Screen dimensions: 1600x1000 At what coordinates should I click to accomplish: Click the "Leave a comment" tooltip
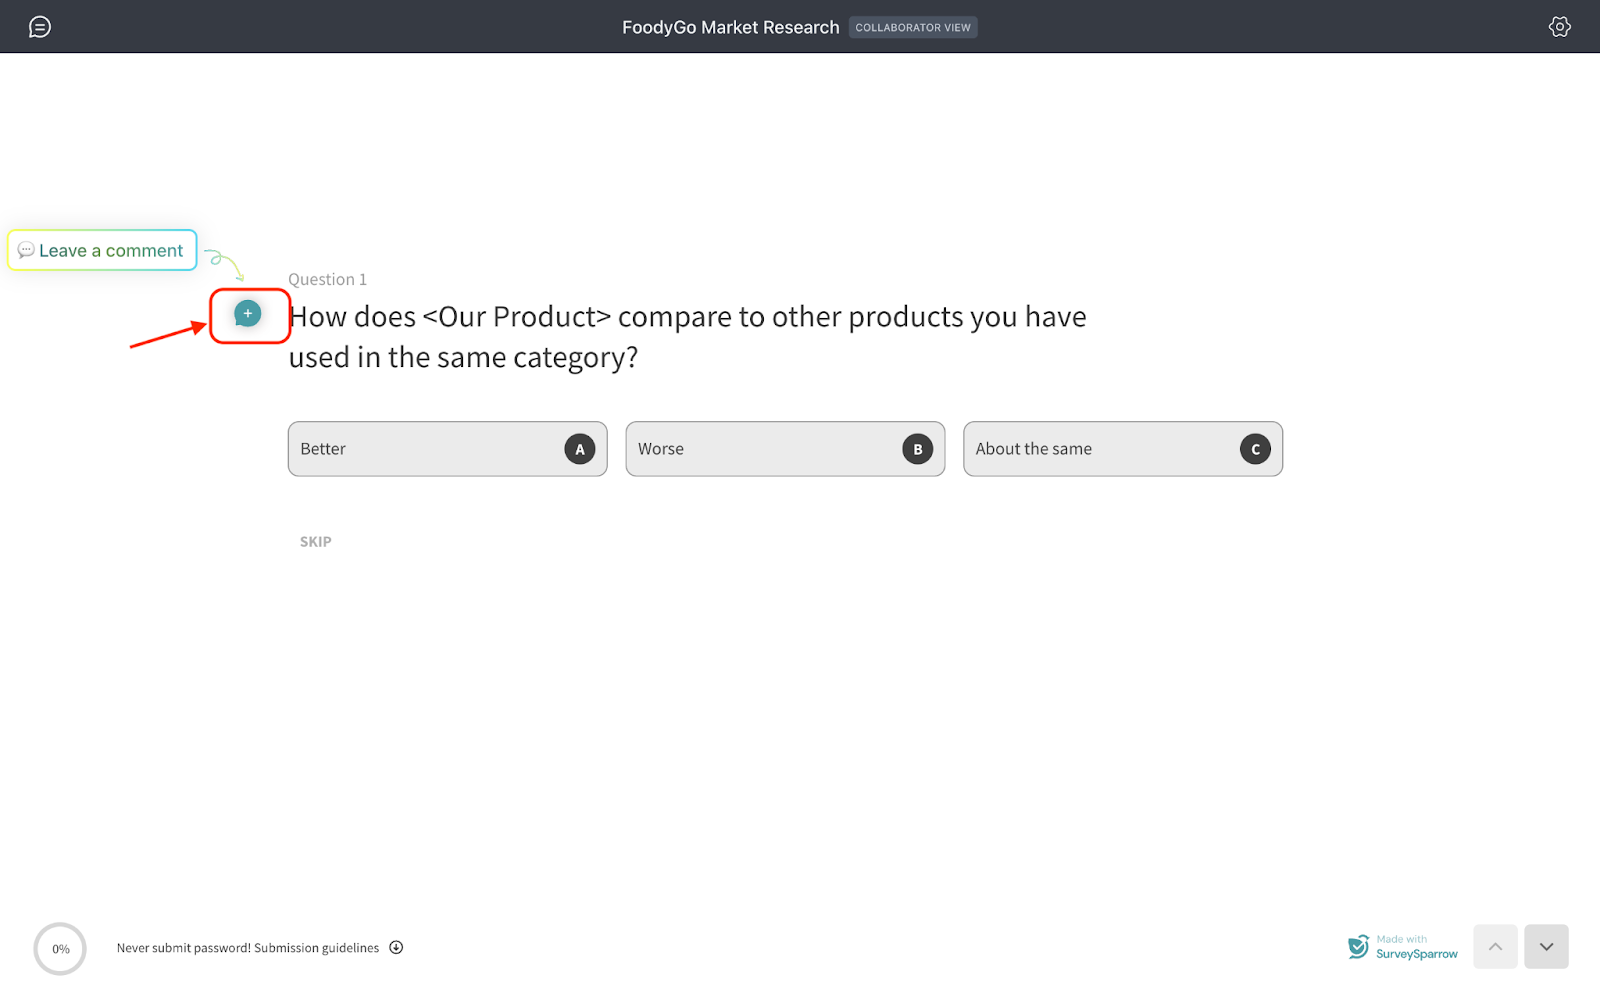tap(102, 250)
